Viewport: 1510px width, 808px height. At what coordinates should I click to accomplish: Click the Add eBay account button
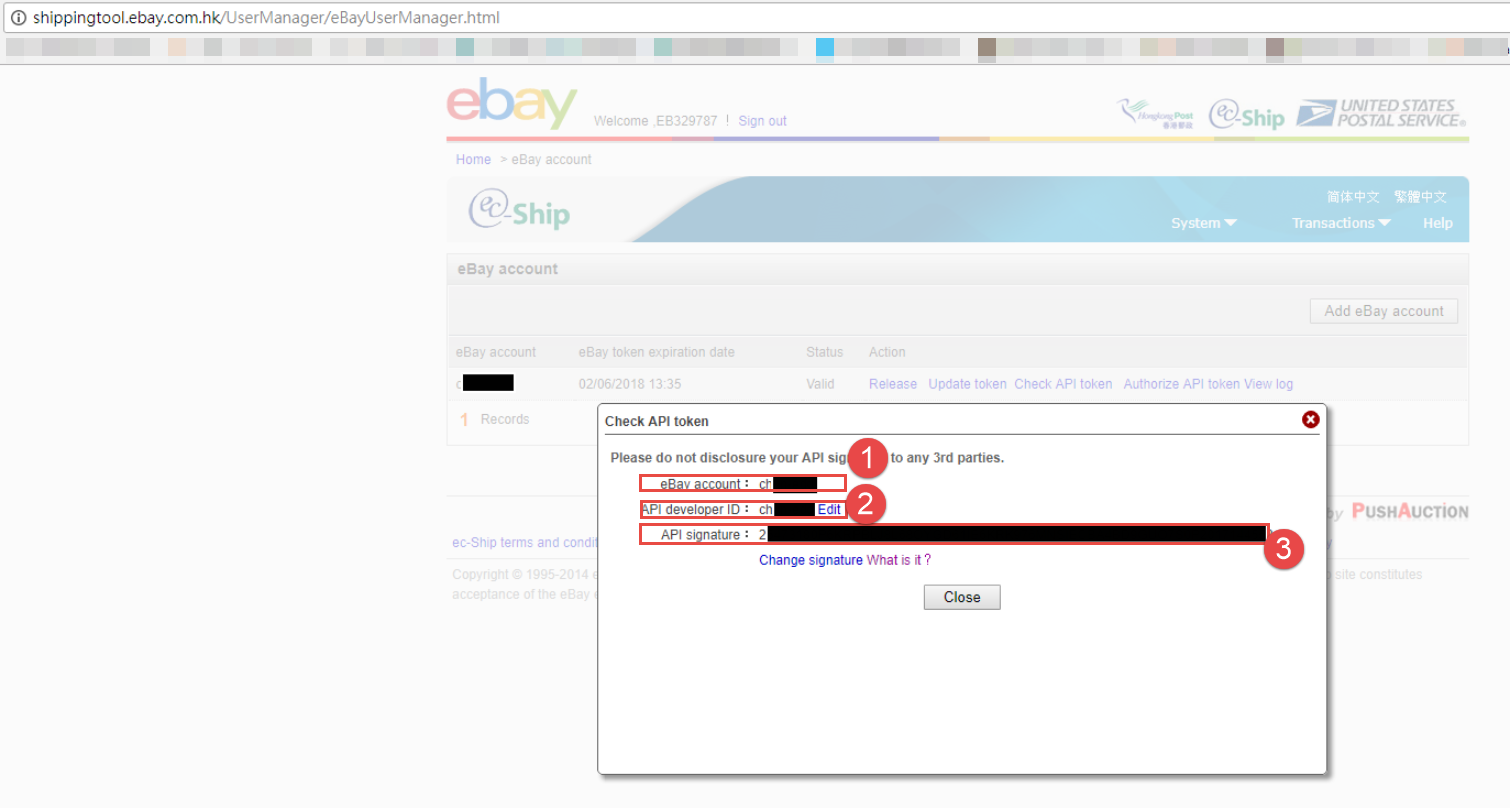click(1384, 311)
